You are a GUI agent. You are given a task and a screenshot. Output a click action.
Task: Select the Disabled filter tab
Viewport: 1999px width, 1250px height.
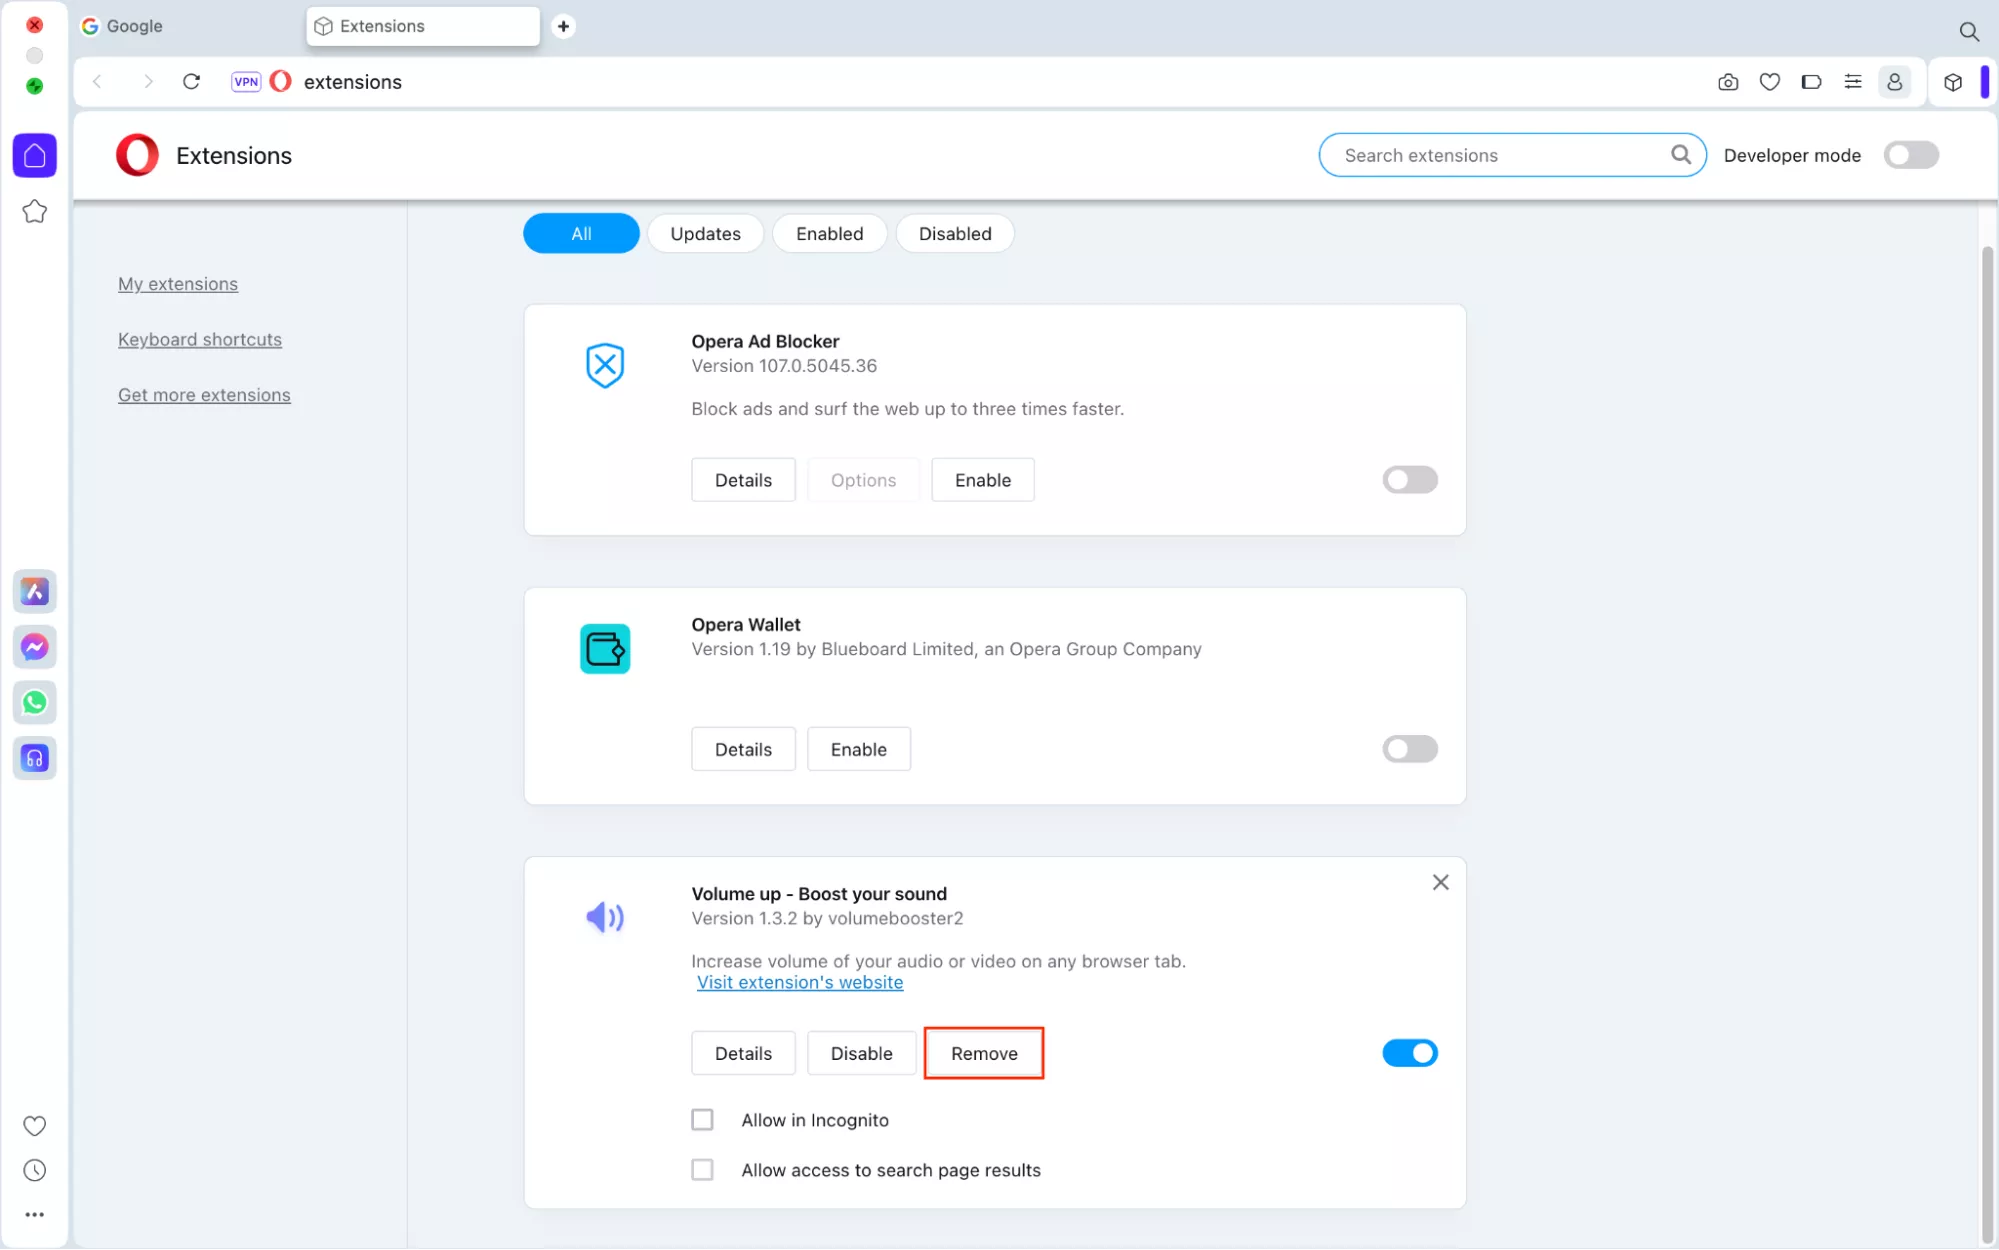[x=955, y=233]
